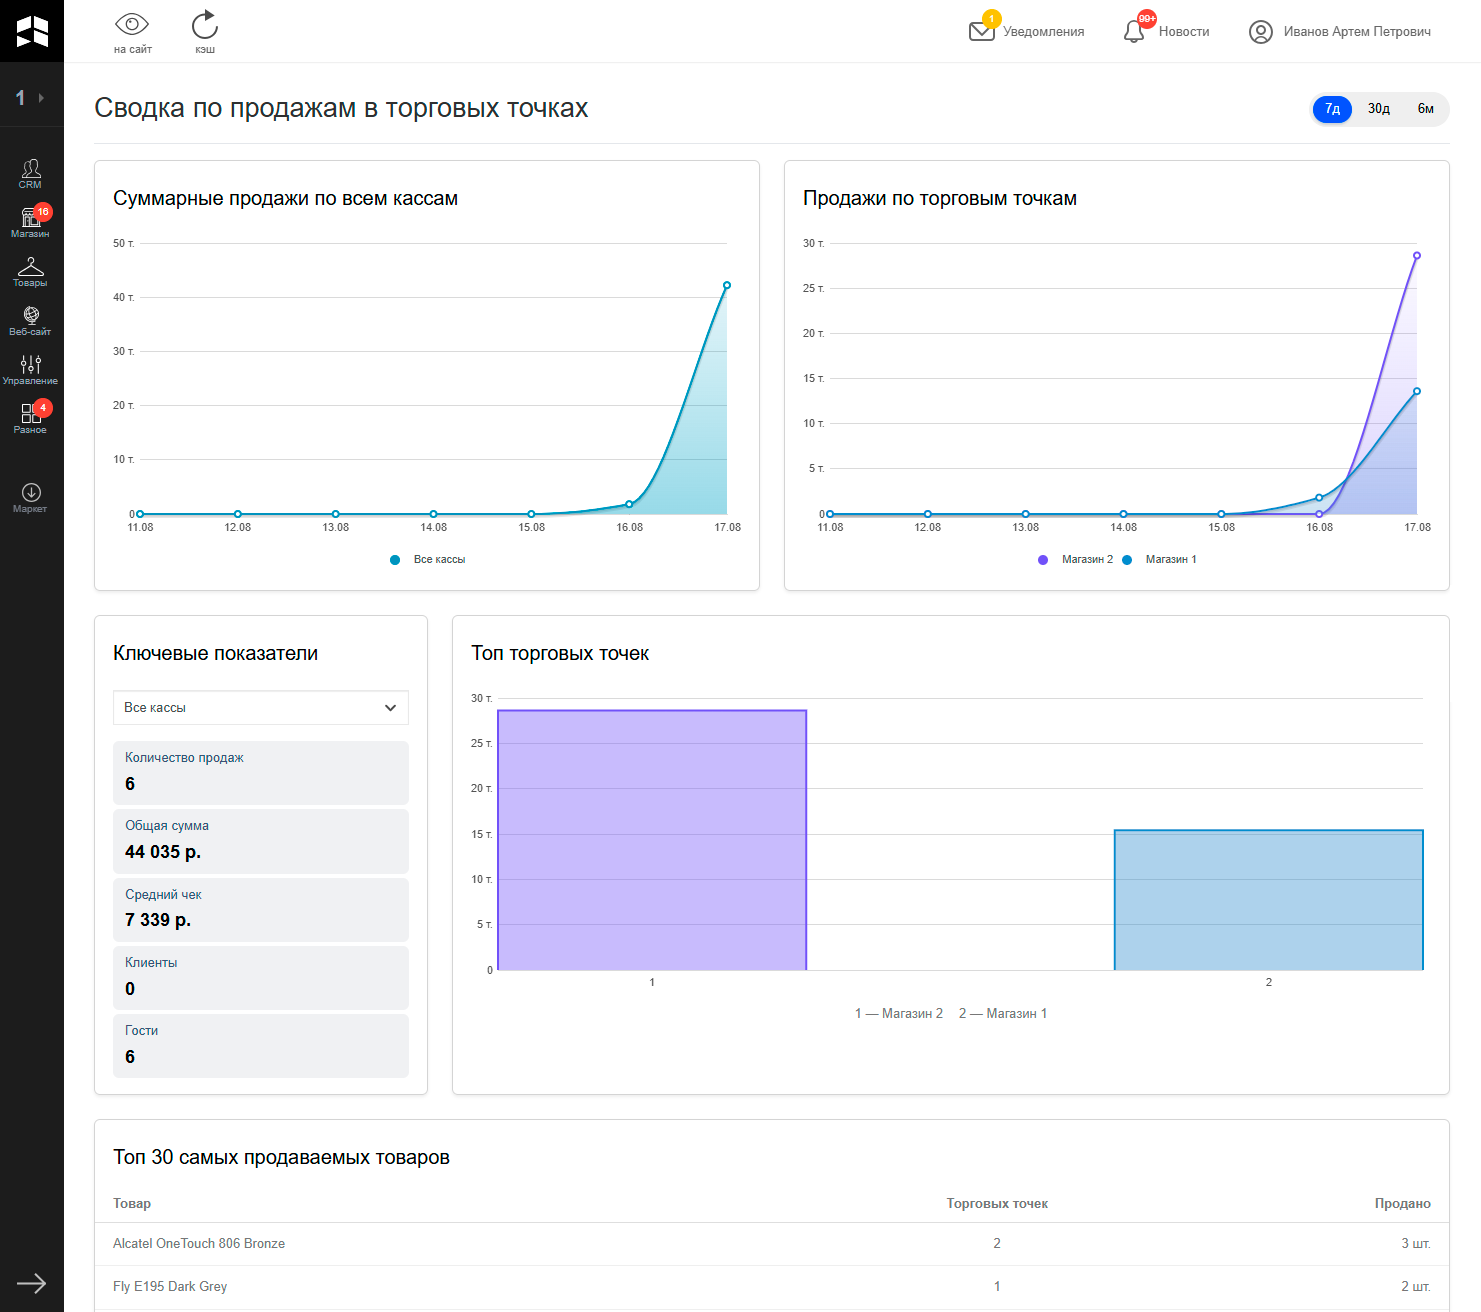Click the '3 шт.' sold value
The width and height of the screenshot is (1481, 1312).
(x=1416, y=1244)
